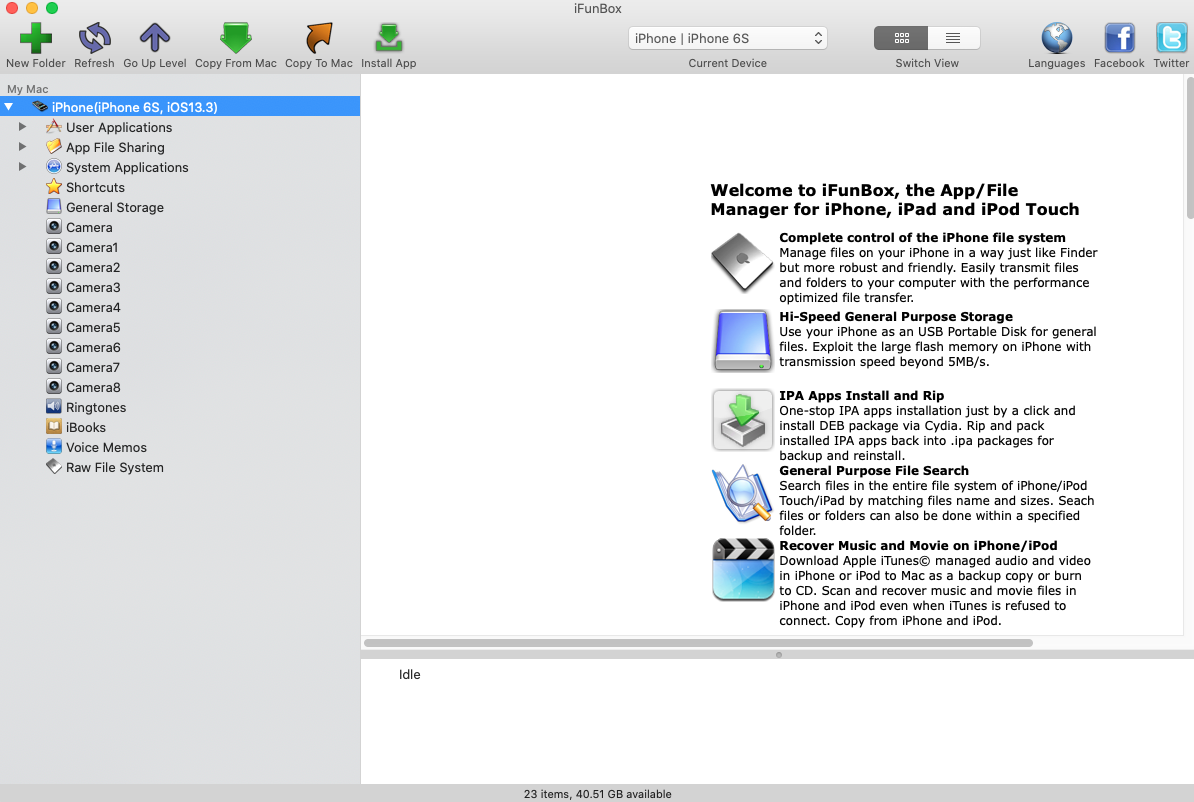Click 'General Purpose File Search' heading
Viewport: 1194px width, 802px height.
pyautogui.click(x=873, y=471)
